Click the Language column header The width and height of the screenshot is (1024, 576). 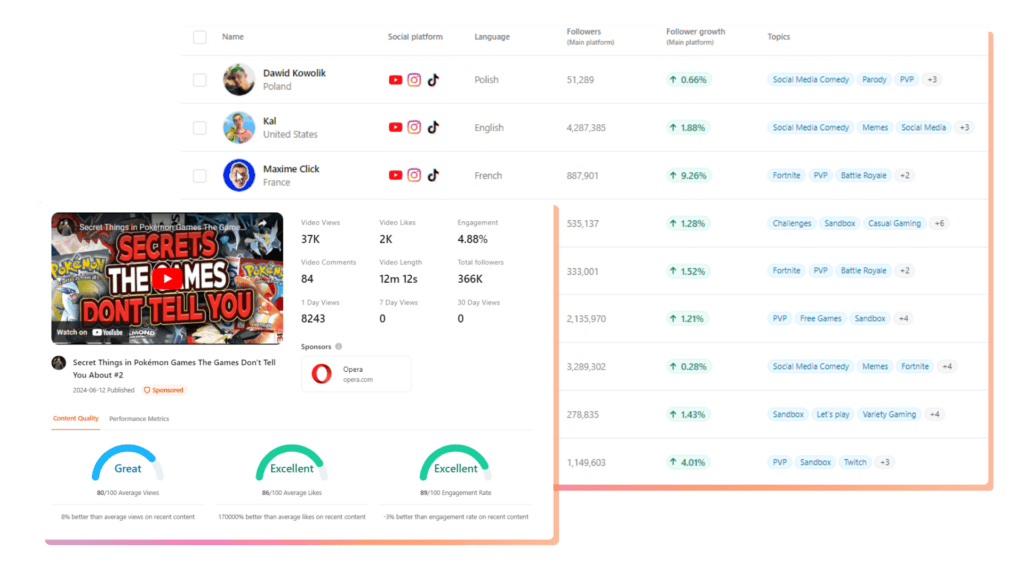[492, 37]
